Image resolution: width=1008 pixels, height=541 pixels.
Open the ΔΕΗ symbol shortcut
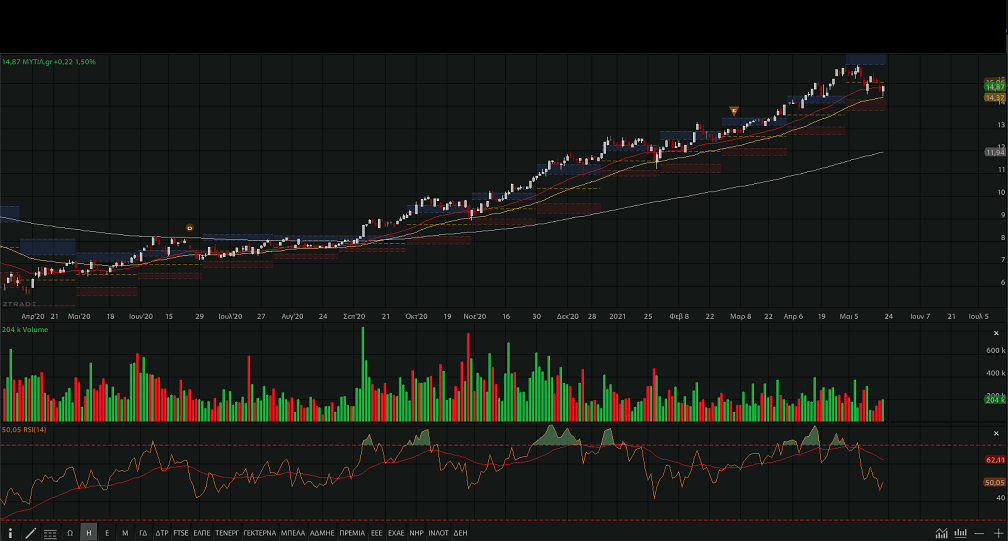pyautogui.click(x=460, y=533)
